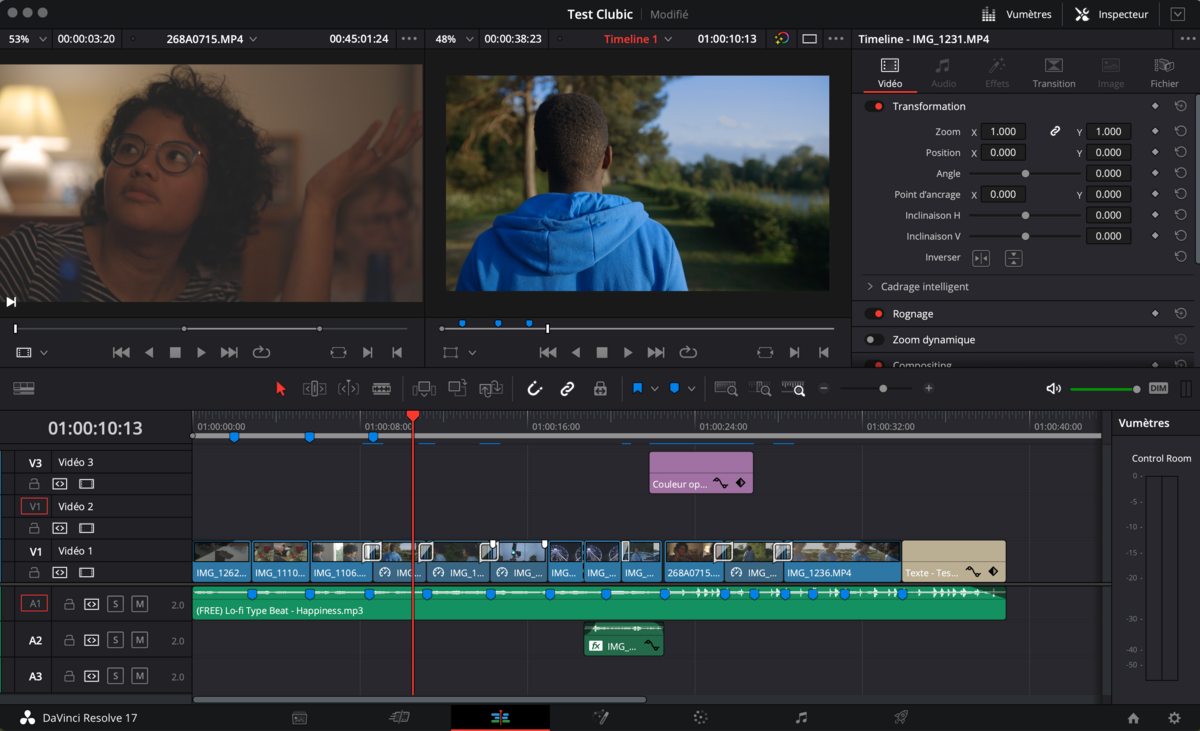Open the Fusion page wand icon
1200x731 pixels.
pyautogui.click(x=601, y=717)
